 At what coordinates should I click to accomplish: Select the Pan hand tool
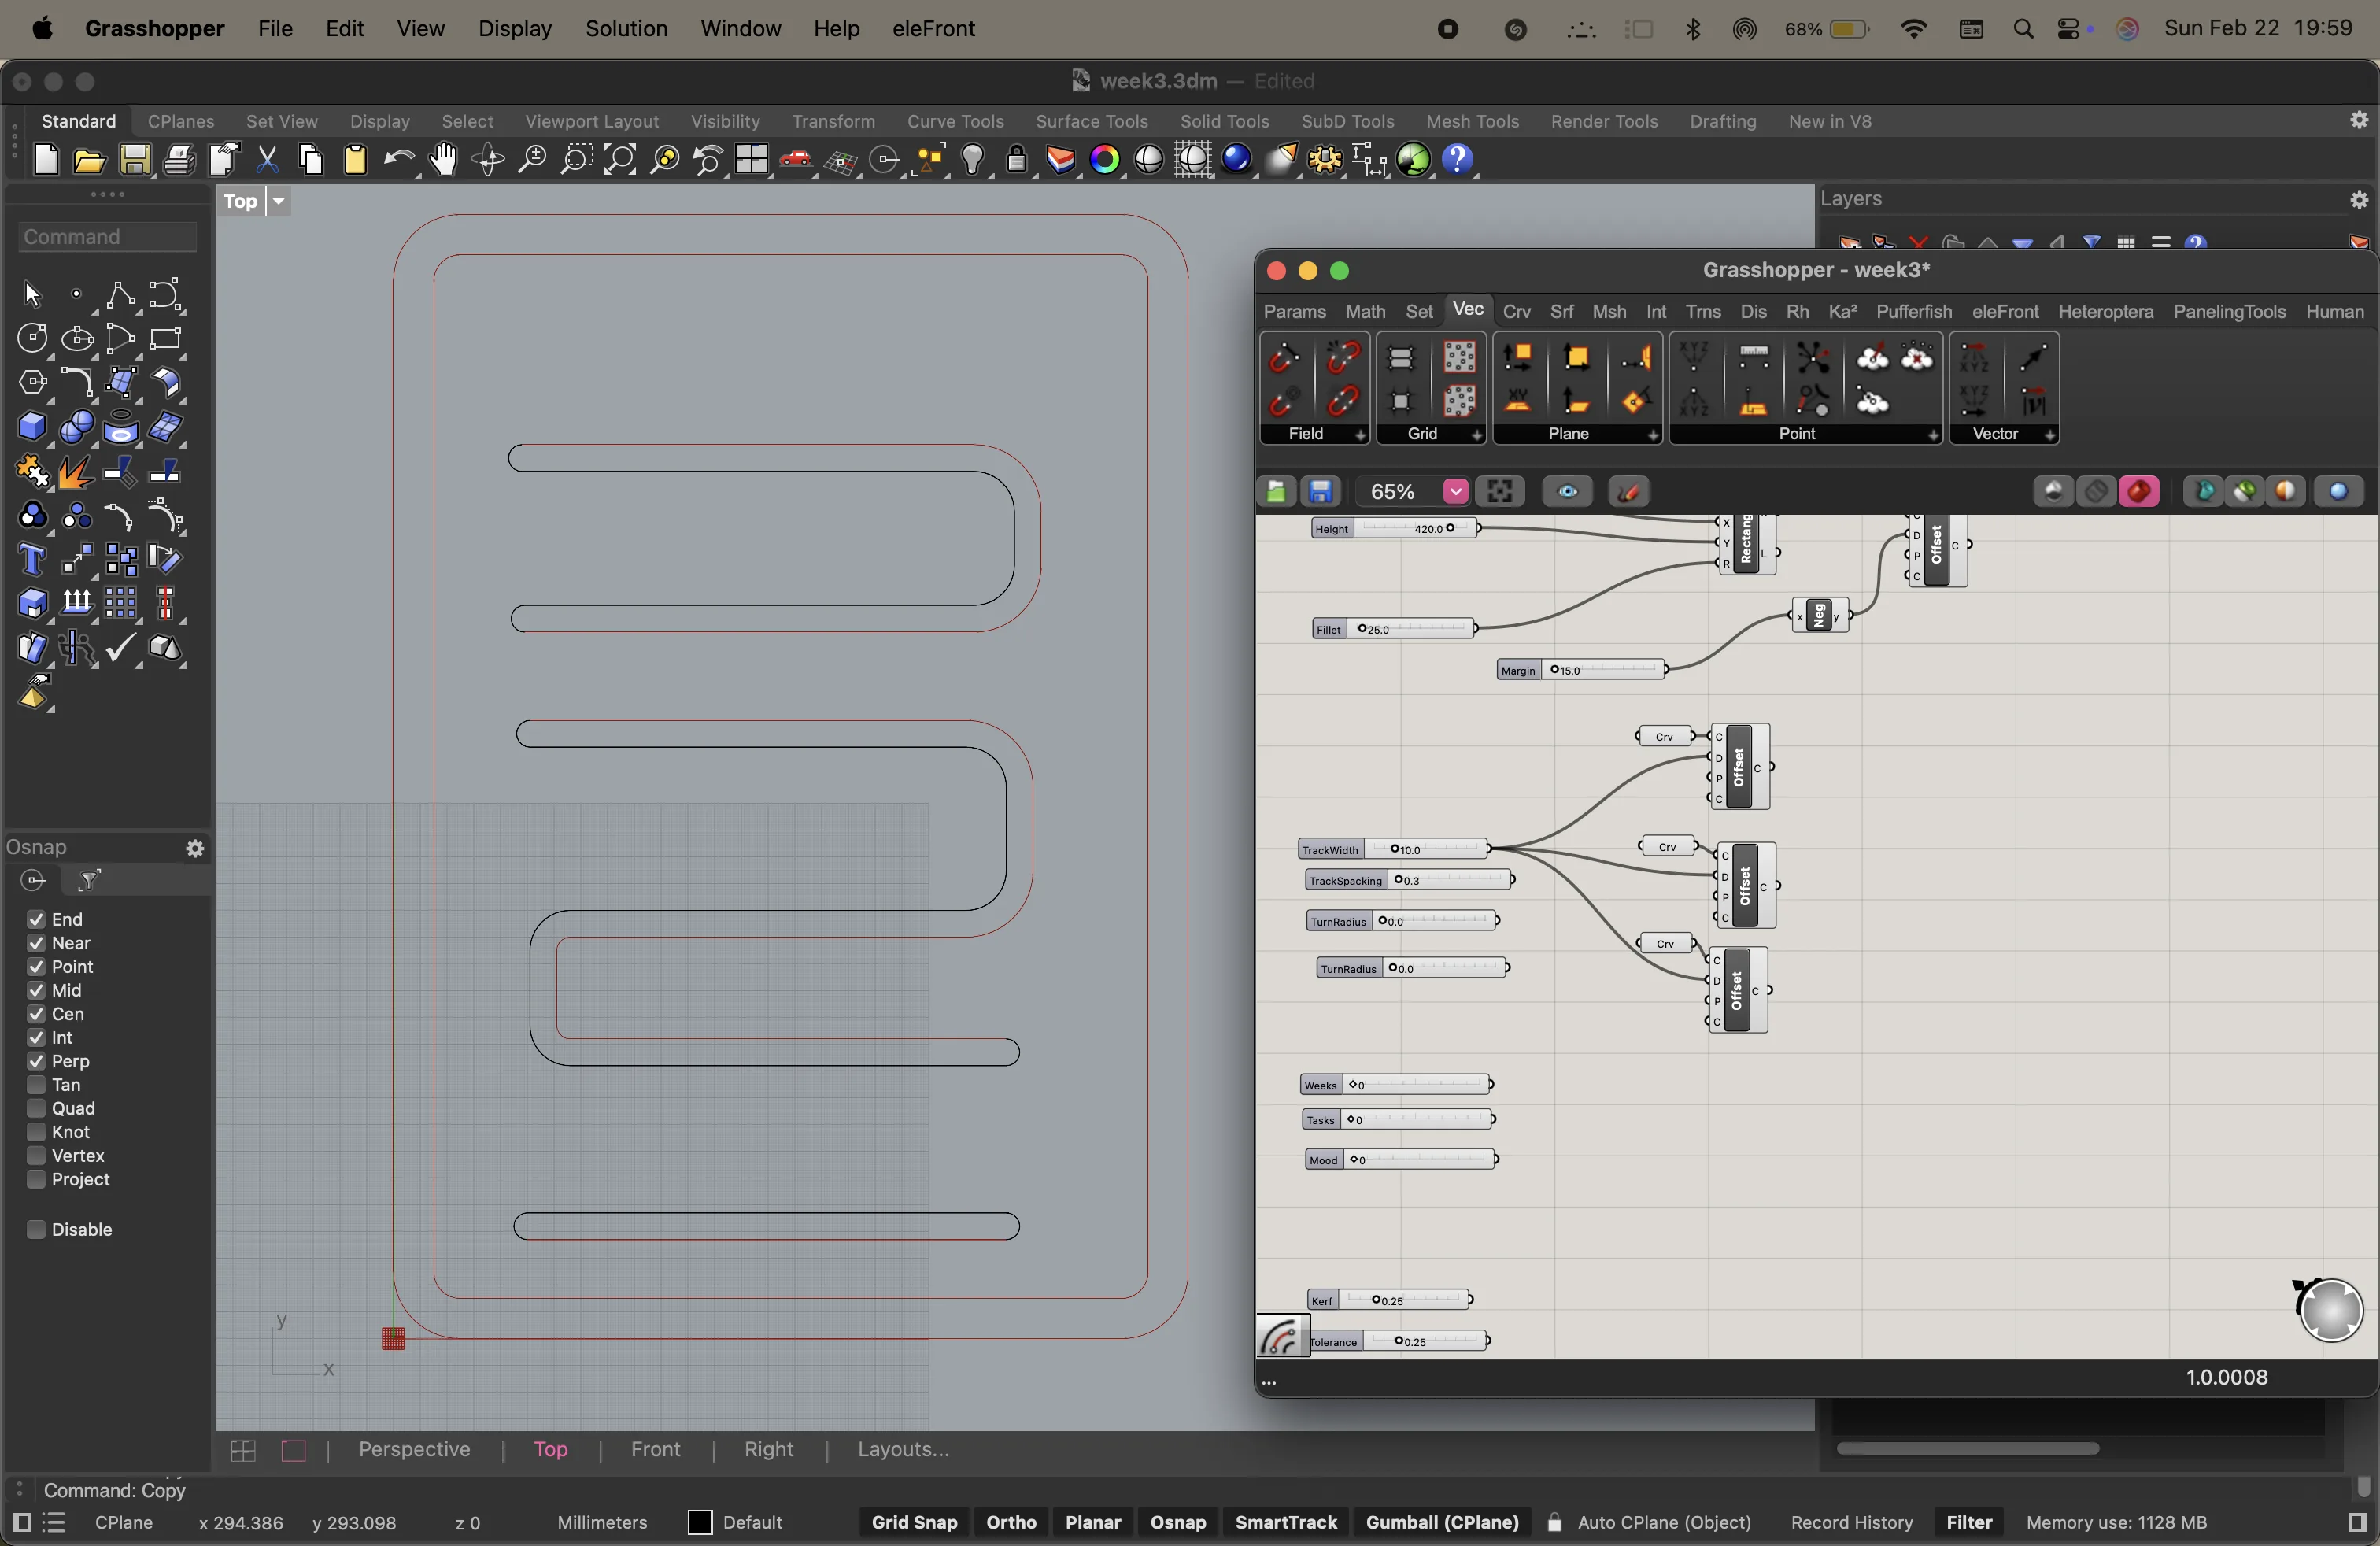click(443, 160)
